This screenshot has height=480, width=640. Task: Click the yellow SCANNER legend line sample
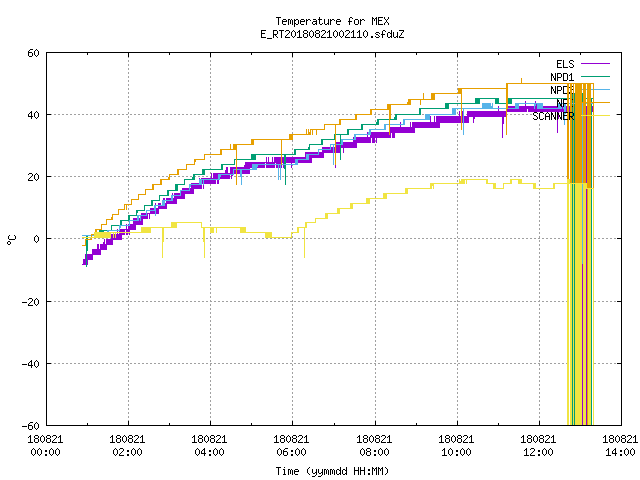(x=595, y=116)
